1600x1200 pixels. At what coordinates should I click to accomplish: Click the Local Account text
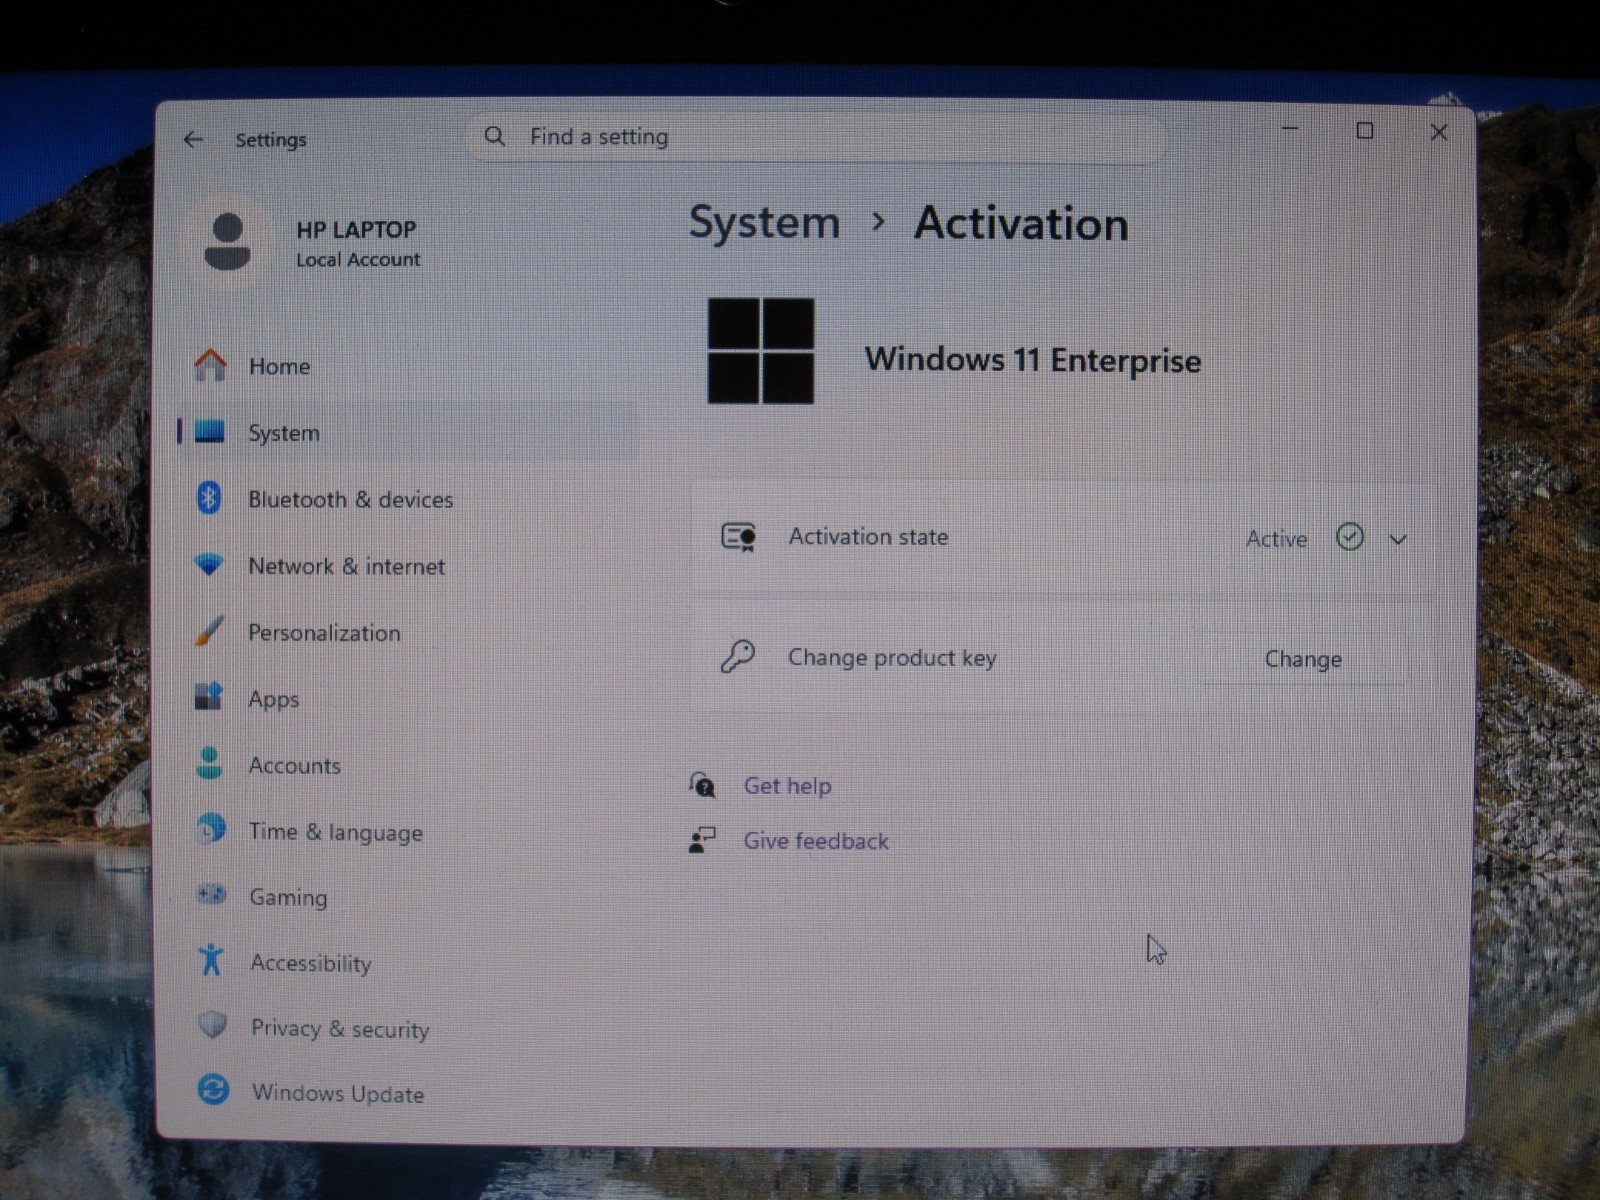(x=358, y=260)
